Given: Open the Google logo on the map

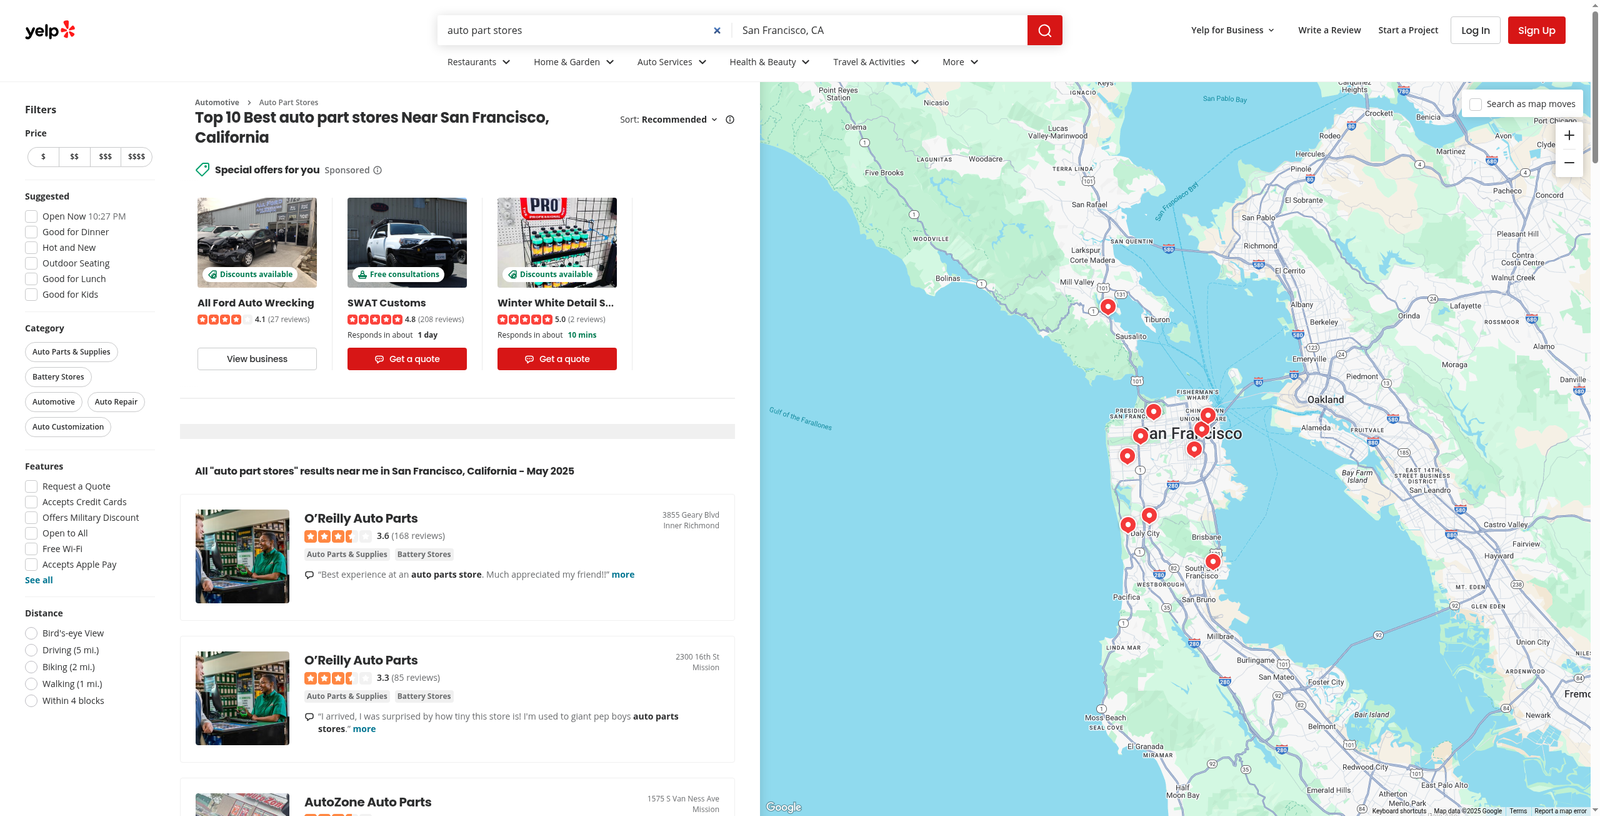Looking at the screenshot, I should (x=784, y=807).
